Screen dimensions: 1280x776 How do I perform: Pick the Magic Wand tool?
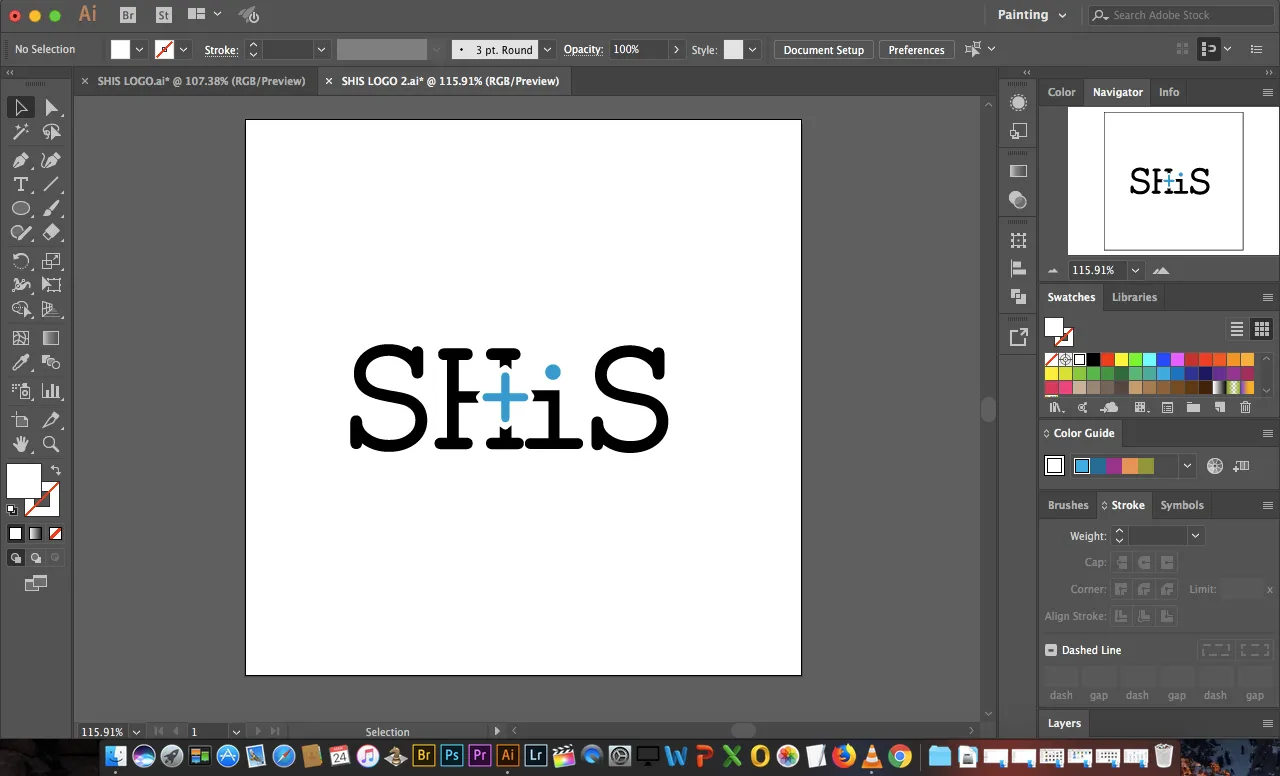(21, 132)
